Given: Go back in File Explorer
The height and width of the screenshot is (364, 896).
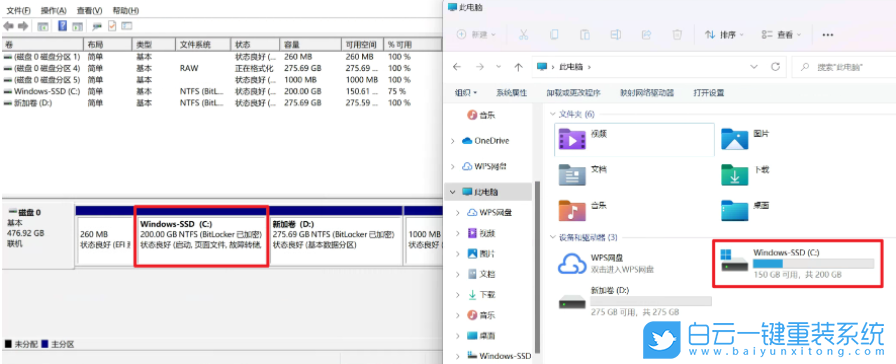Looking at the screenshot, I should pyautogui.click(x=457, y=67).
